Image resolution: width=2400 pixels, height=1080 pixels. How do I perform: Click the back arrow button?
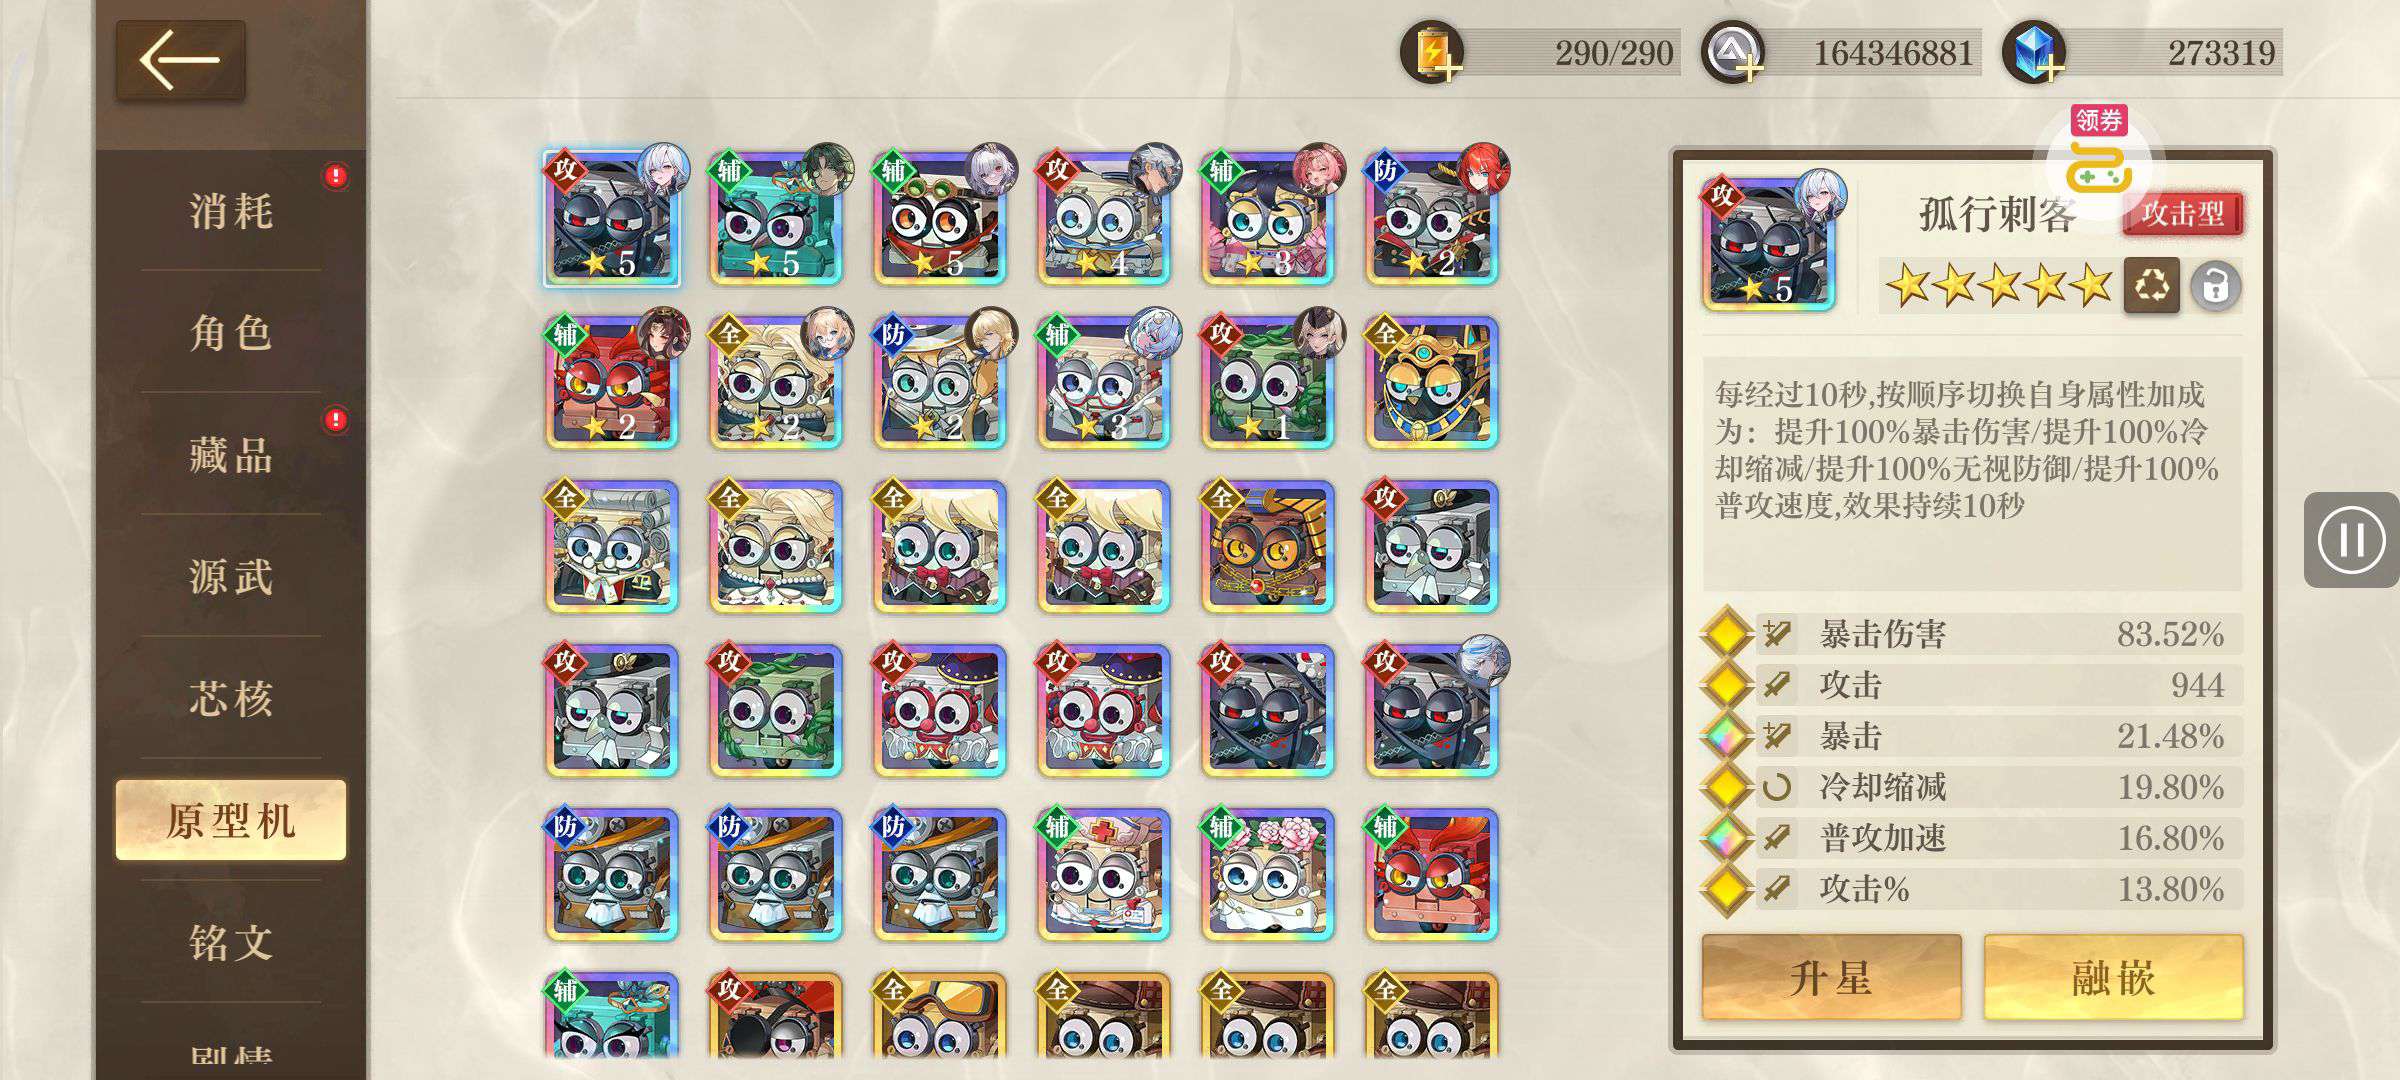click(180, 60)
